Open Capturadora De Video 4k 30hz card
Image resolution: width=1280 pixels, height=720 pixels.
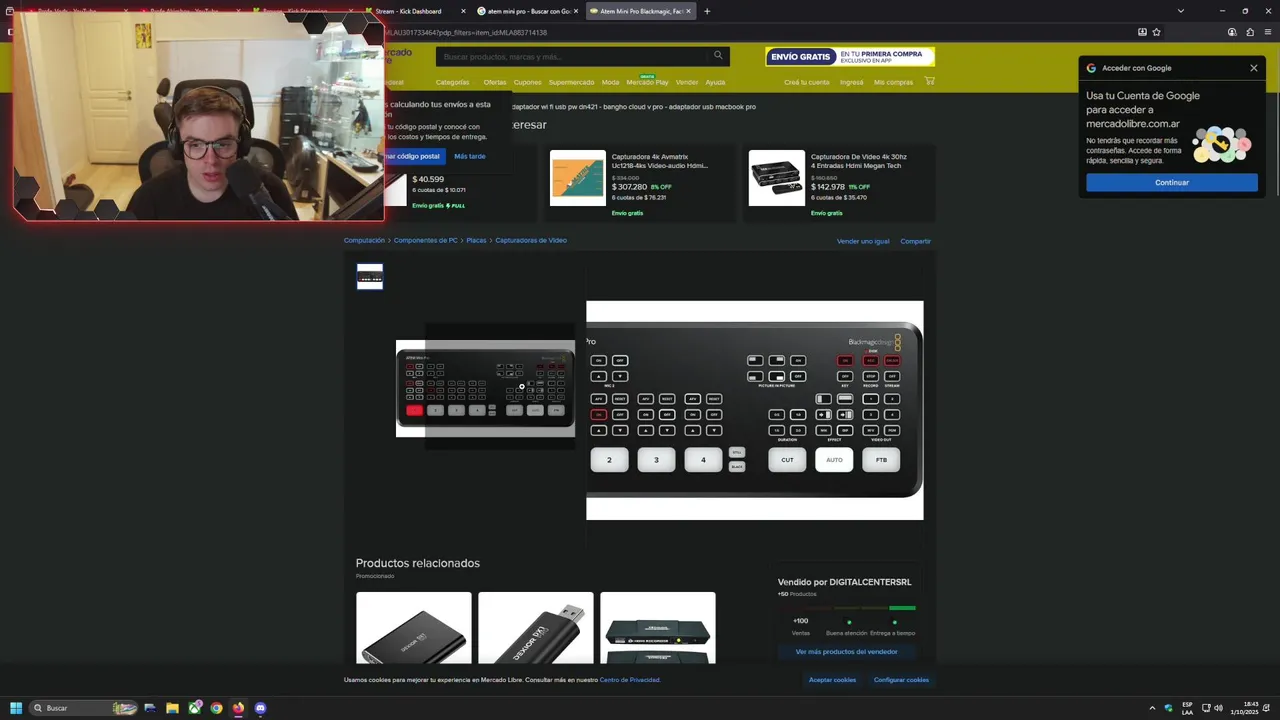point(839,184)
